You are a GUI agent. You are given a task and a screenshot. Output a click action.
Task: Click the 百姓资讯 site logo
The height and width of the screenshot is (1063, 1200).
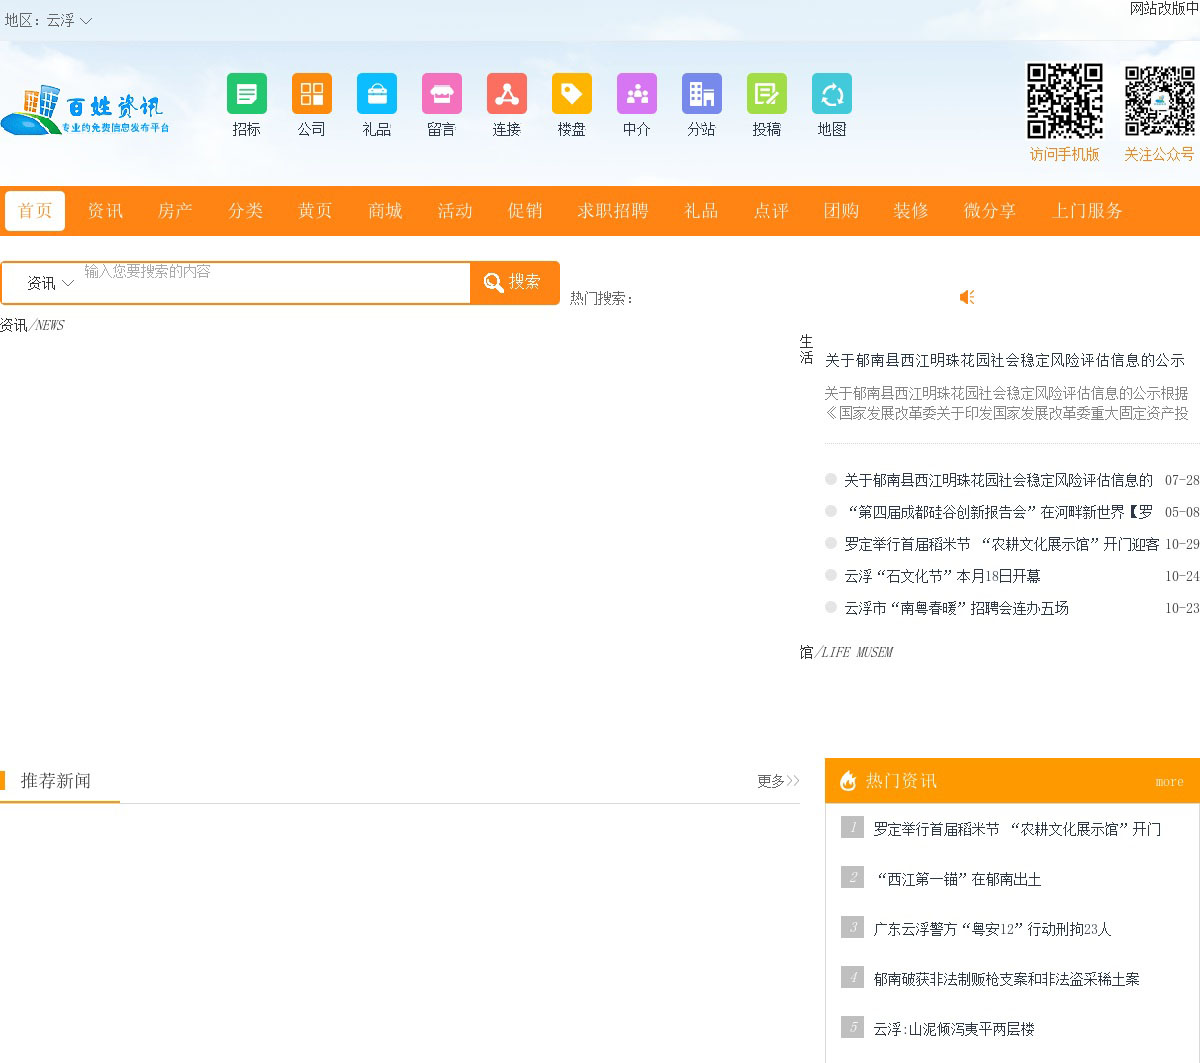click(85, 110)
